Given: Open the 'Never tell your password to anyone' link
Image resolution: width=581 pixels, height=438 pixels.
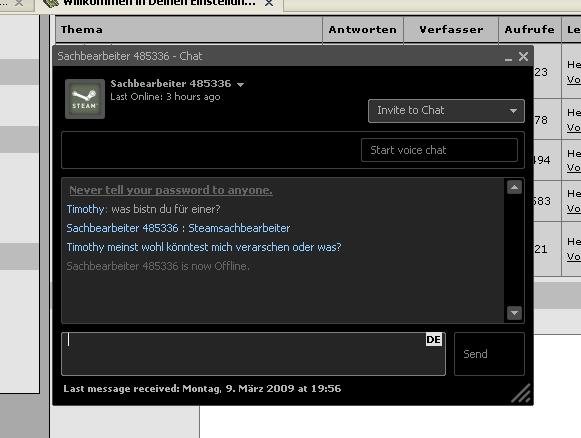Looking at the screenshot, I should coord(170,190).
